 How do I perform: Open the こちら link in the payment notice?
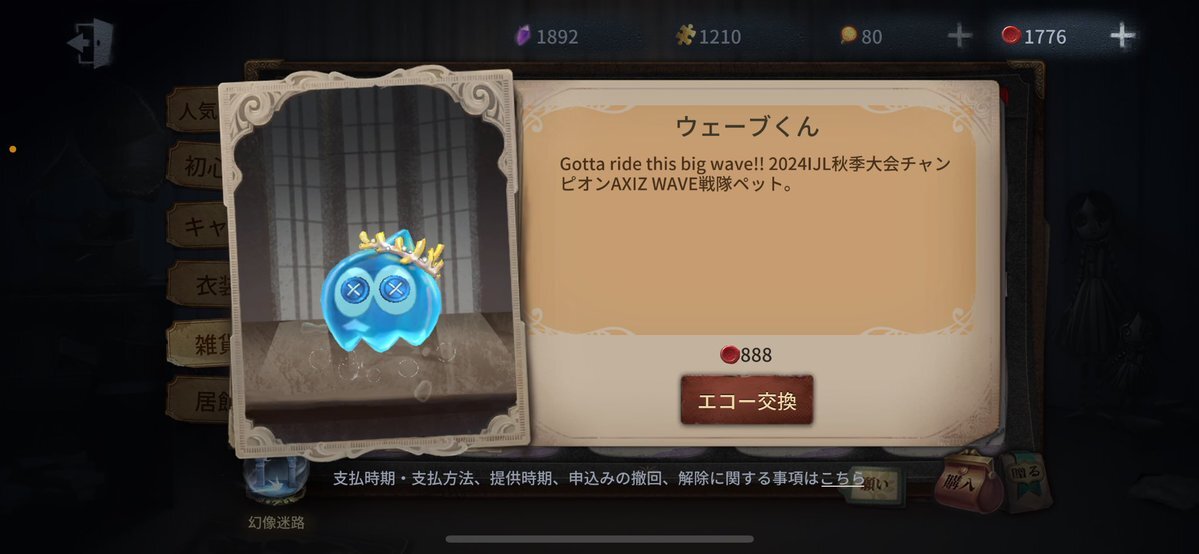tap(843, 478)
